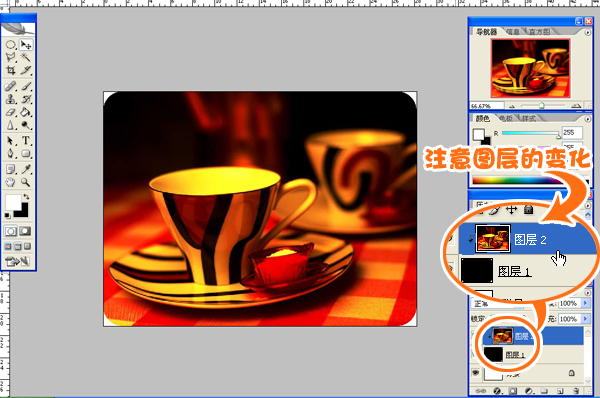
Task: Switch to the Histogram tab
Action: (x=540, y=32)
